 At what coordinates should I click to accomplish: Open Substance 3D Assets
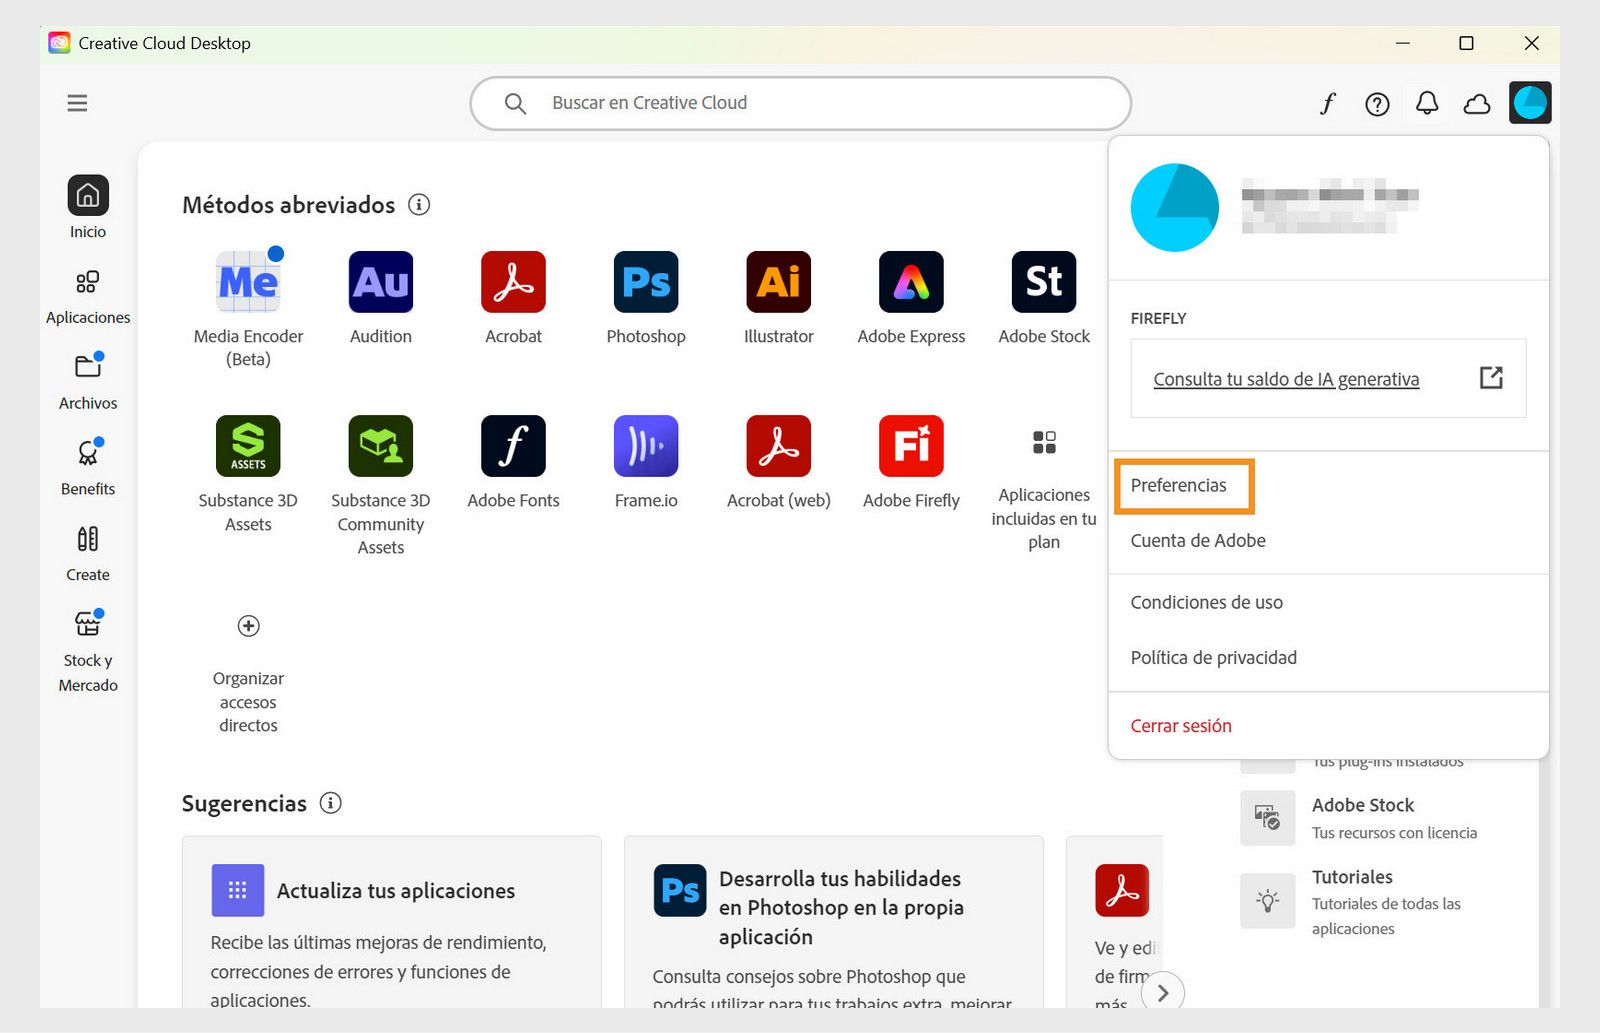tap(248, 447)
